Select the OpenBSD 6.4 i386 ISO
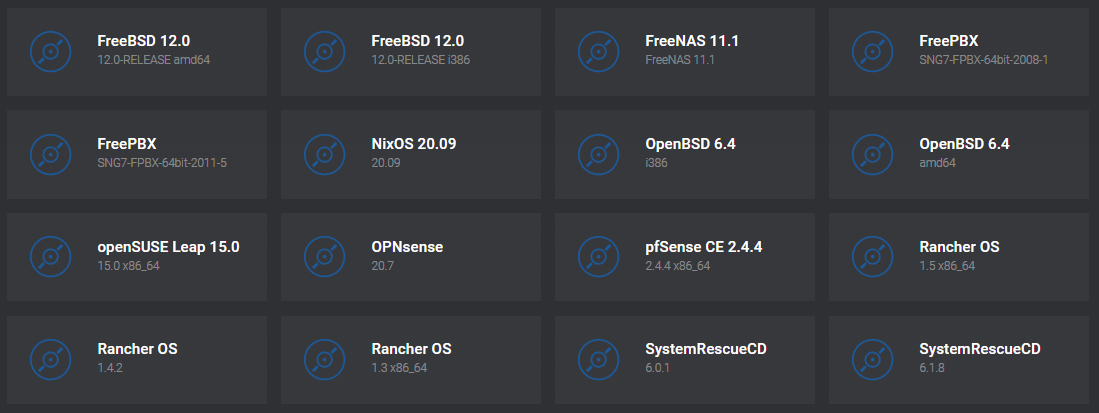 click(x=685, y=154)
